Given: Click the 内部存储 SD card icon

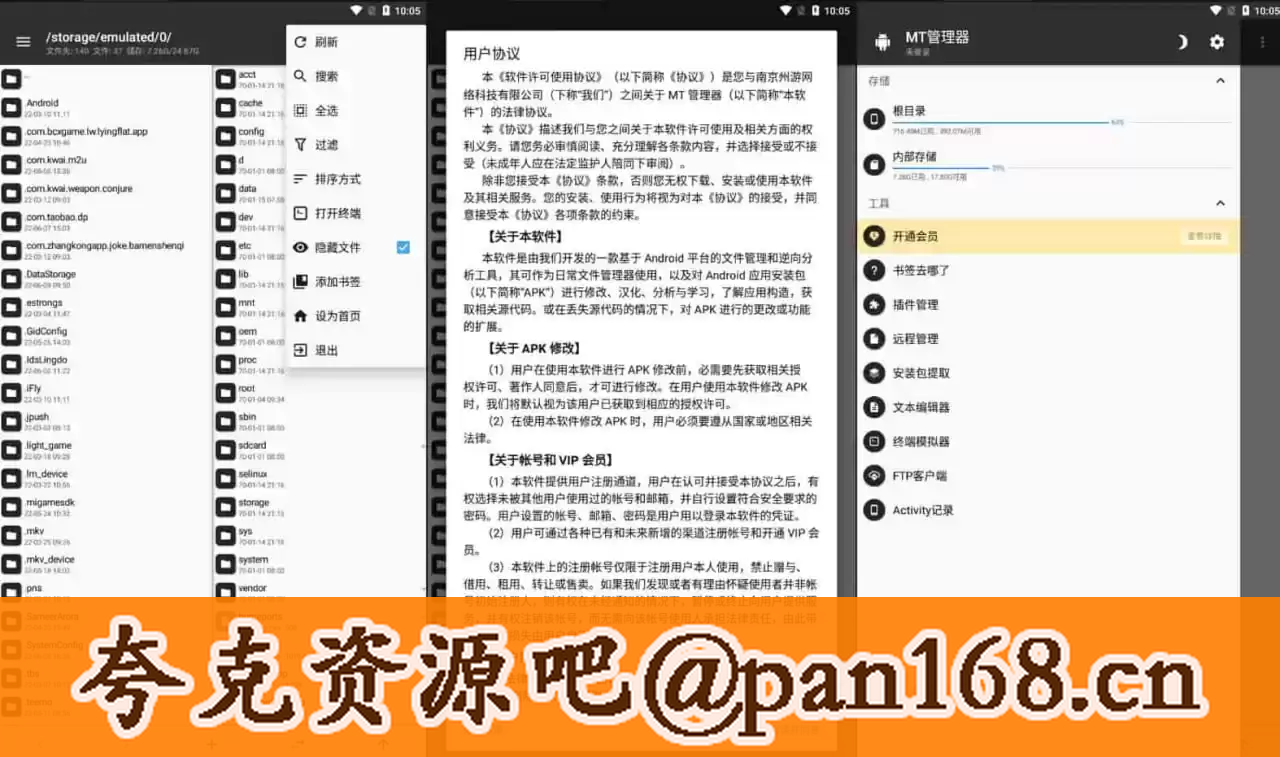Looking at the screenshot, I should point(875,163).
